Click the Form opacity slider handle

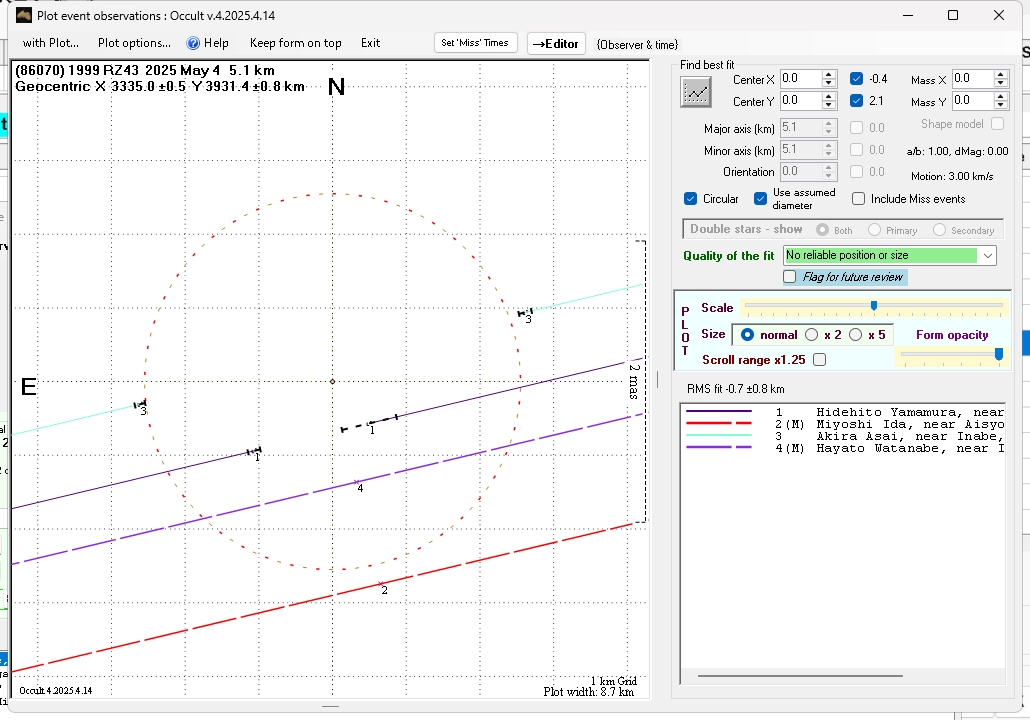coord(998,353)
